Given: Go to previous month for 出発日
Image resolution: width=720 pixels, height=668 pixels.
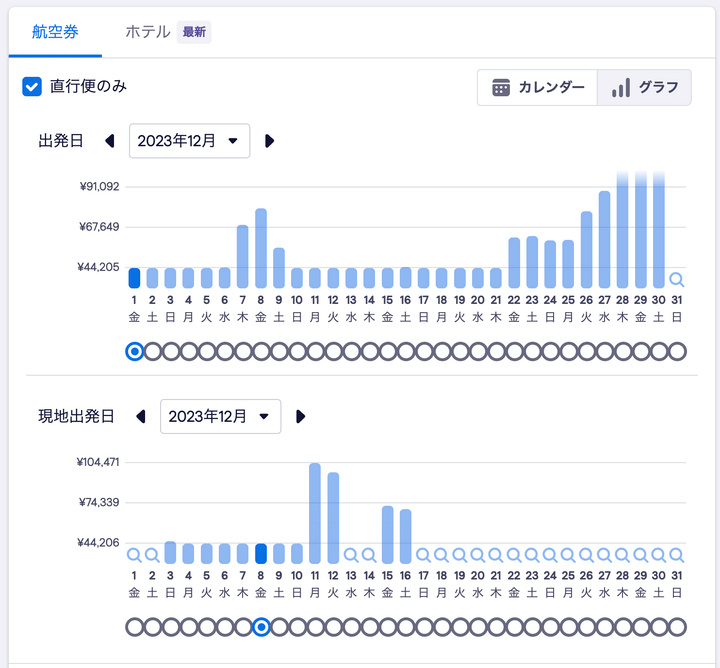Looking at the screenshot, I should 110,141.
